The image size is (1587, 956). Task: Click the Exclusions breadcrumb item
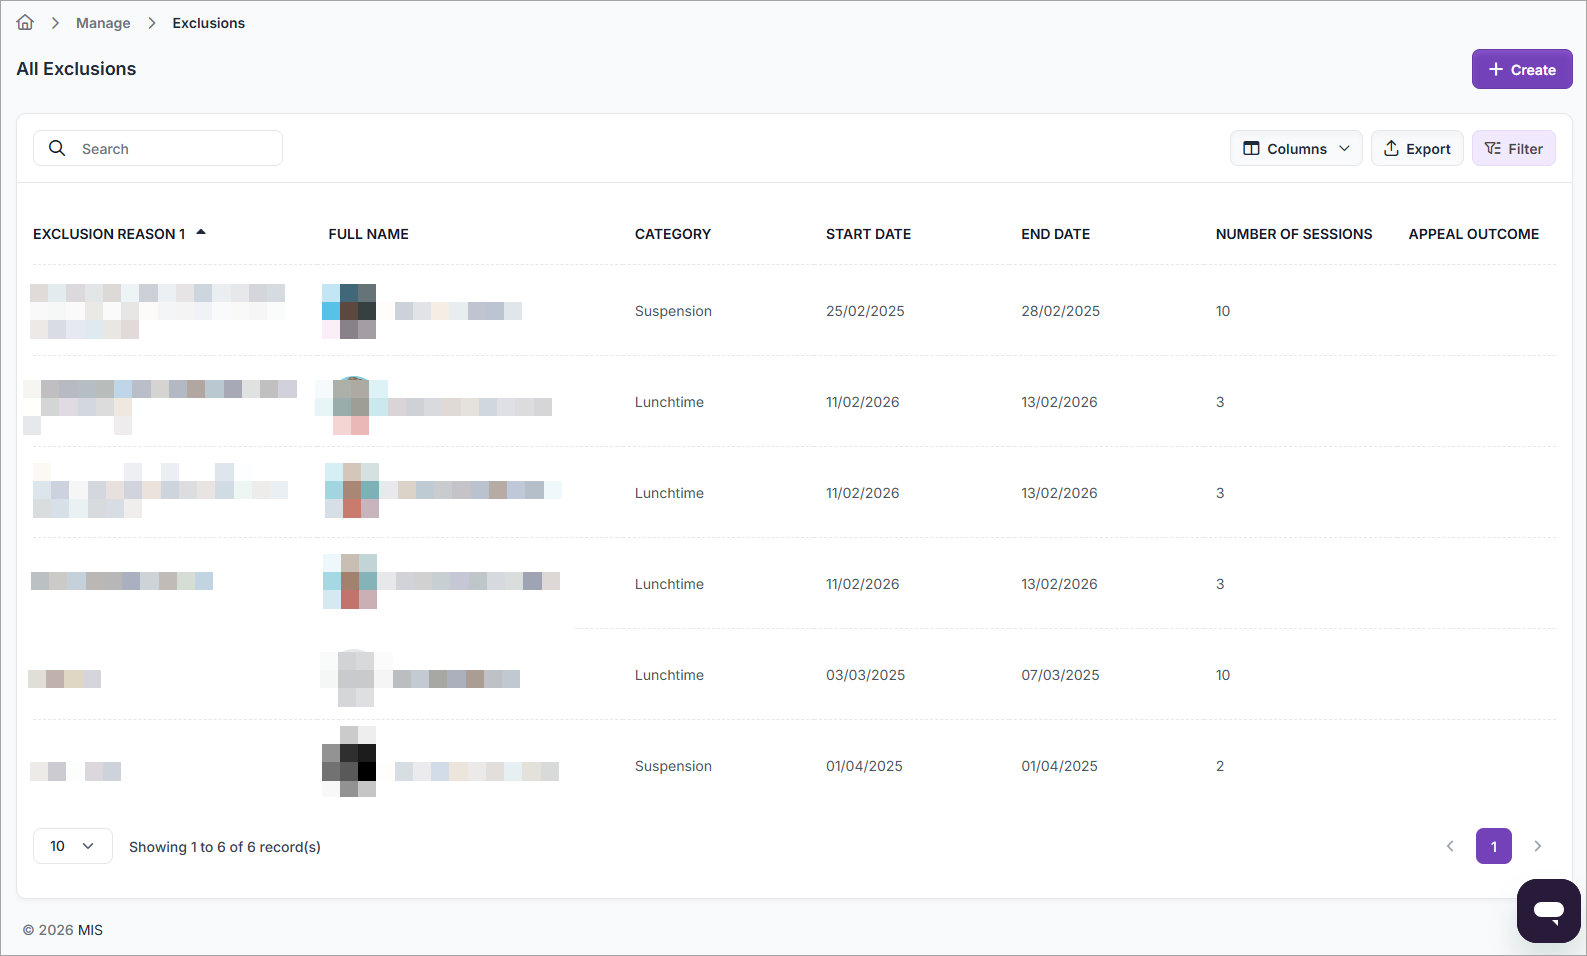208,23
